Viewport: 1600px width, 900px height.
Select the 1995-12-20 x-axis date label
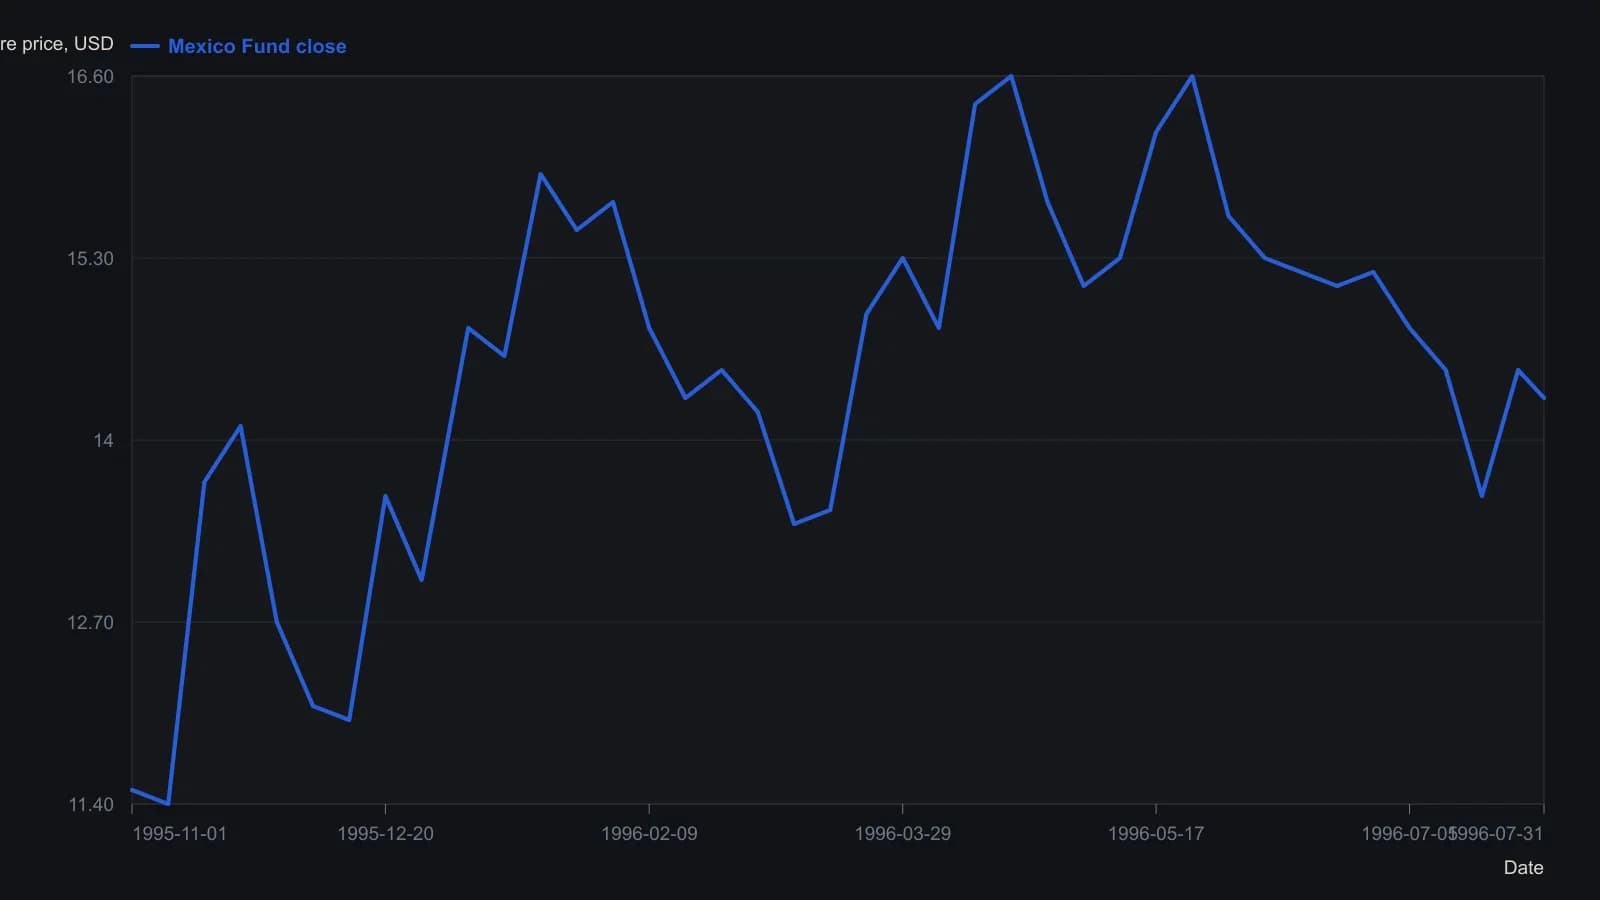click(385, 834)
